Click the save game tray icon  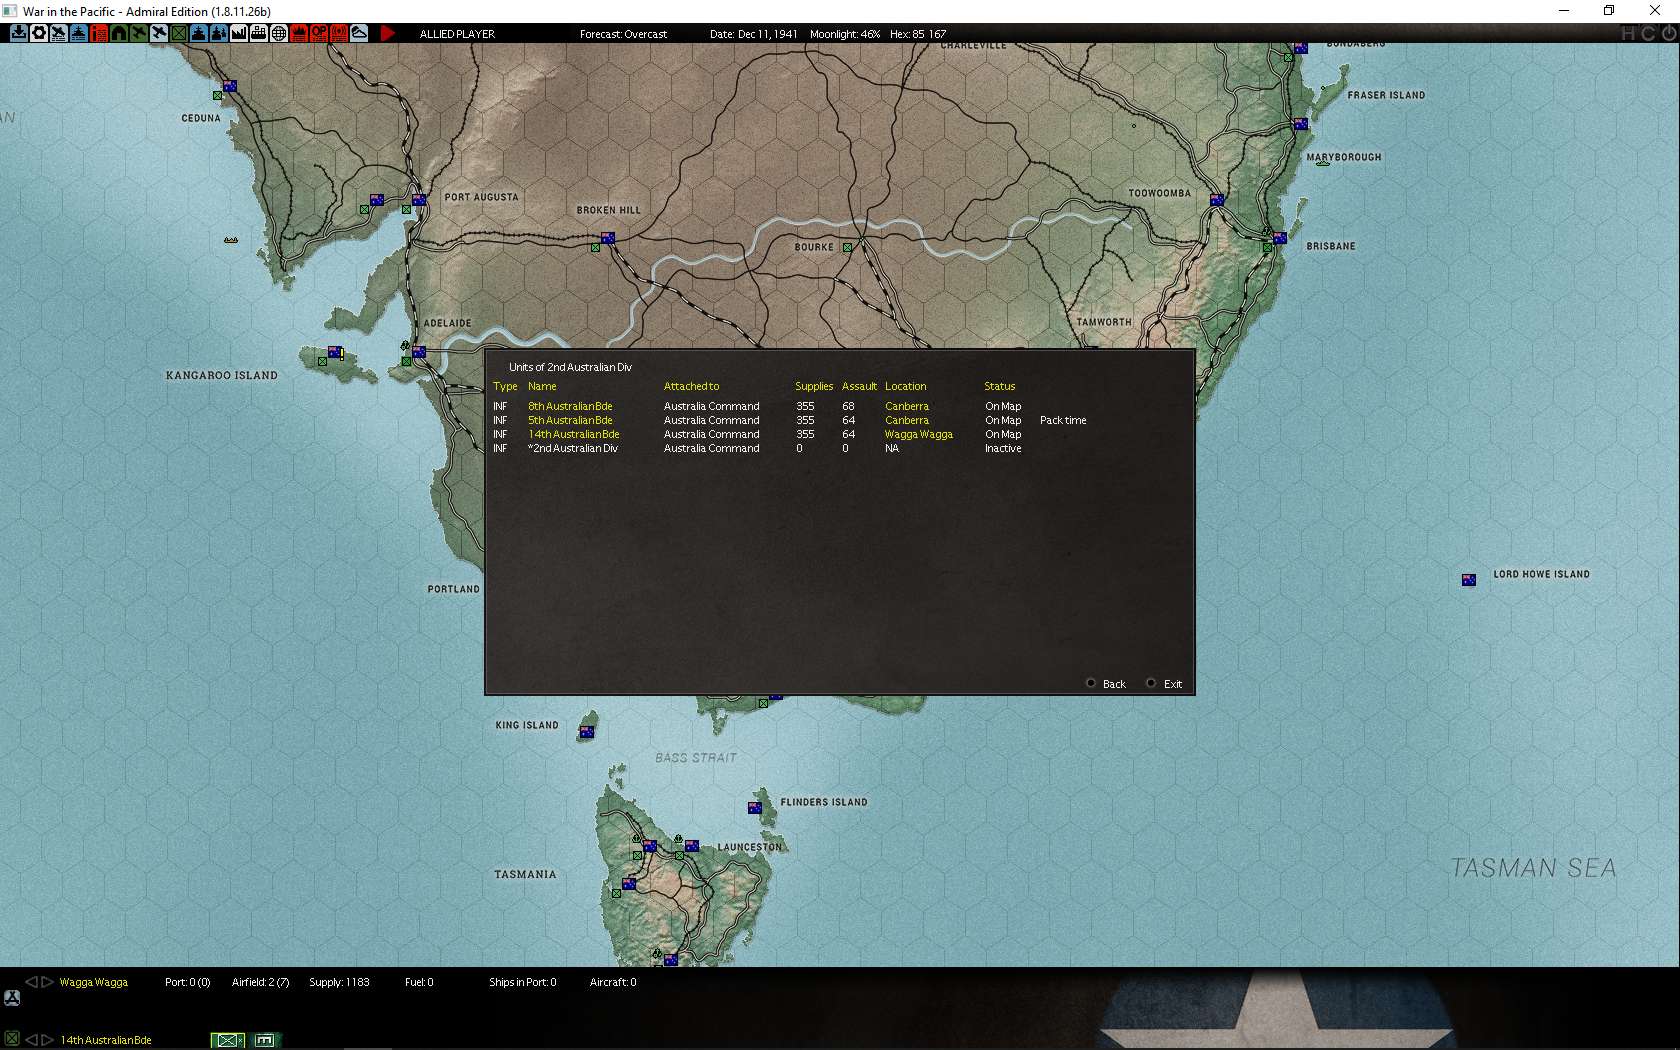point(19,33)
